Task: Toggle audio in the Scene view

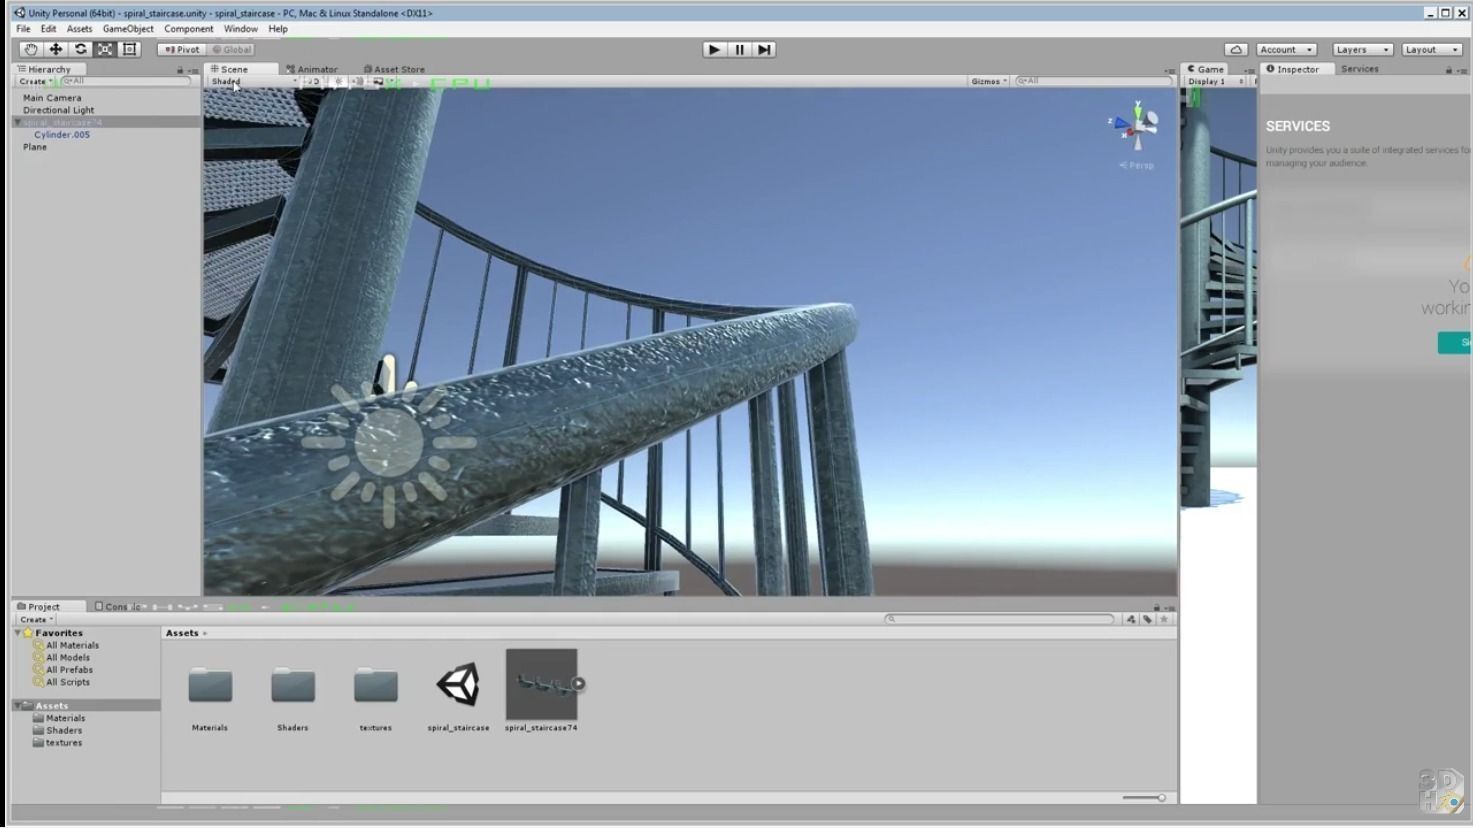Action: pyautogui.click(x=356, y=81)
